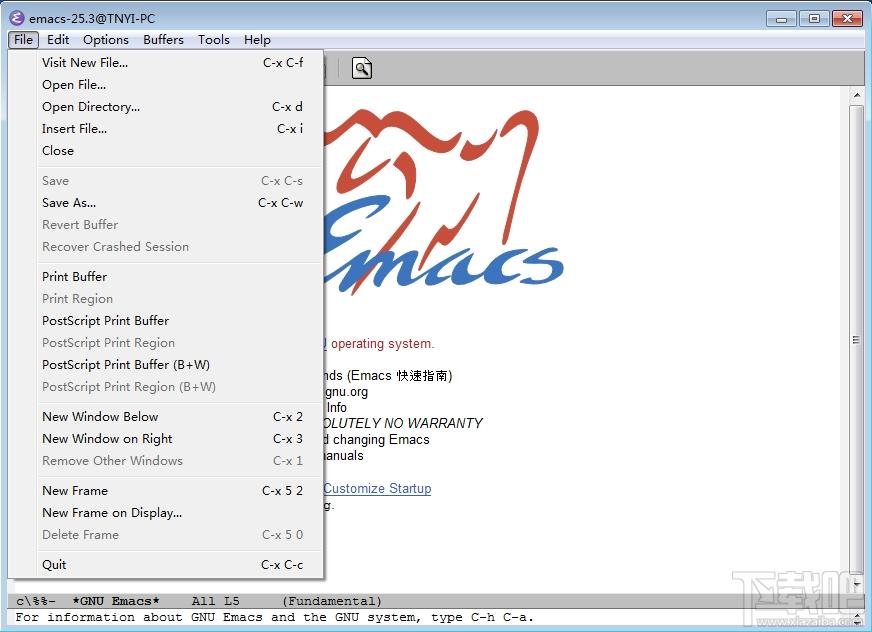Select New Frame on Display...
This screenshot has height=632, width=872.
coord(180,512)
